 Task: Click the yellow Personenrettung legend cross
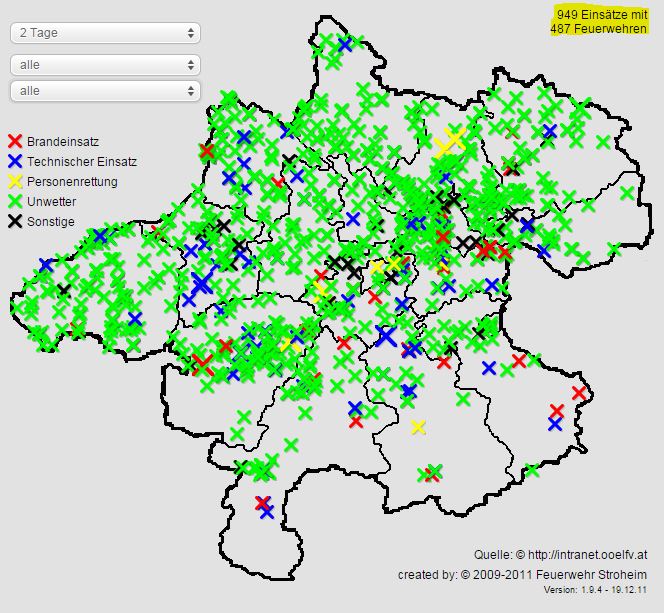click(15, 182)
